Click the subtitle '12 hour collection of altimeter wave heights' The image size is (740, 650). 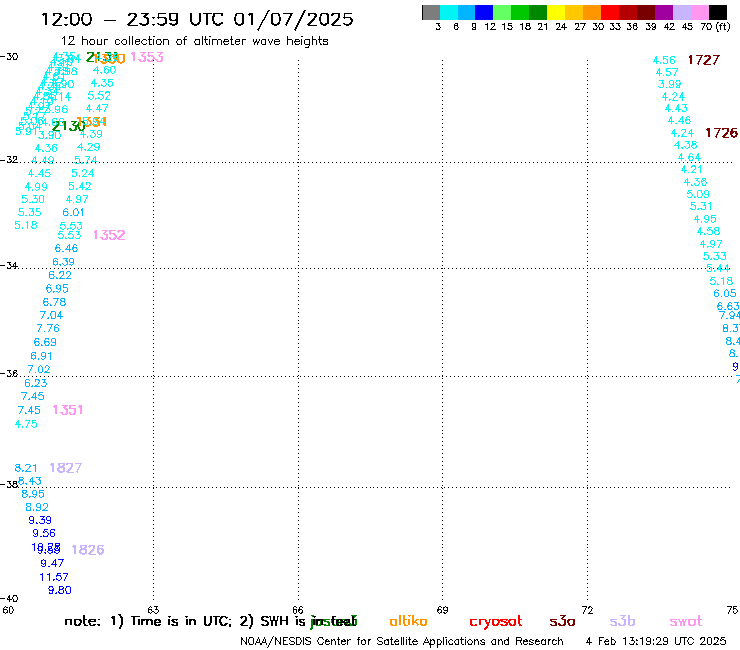click(194, 41)
